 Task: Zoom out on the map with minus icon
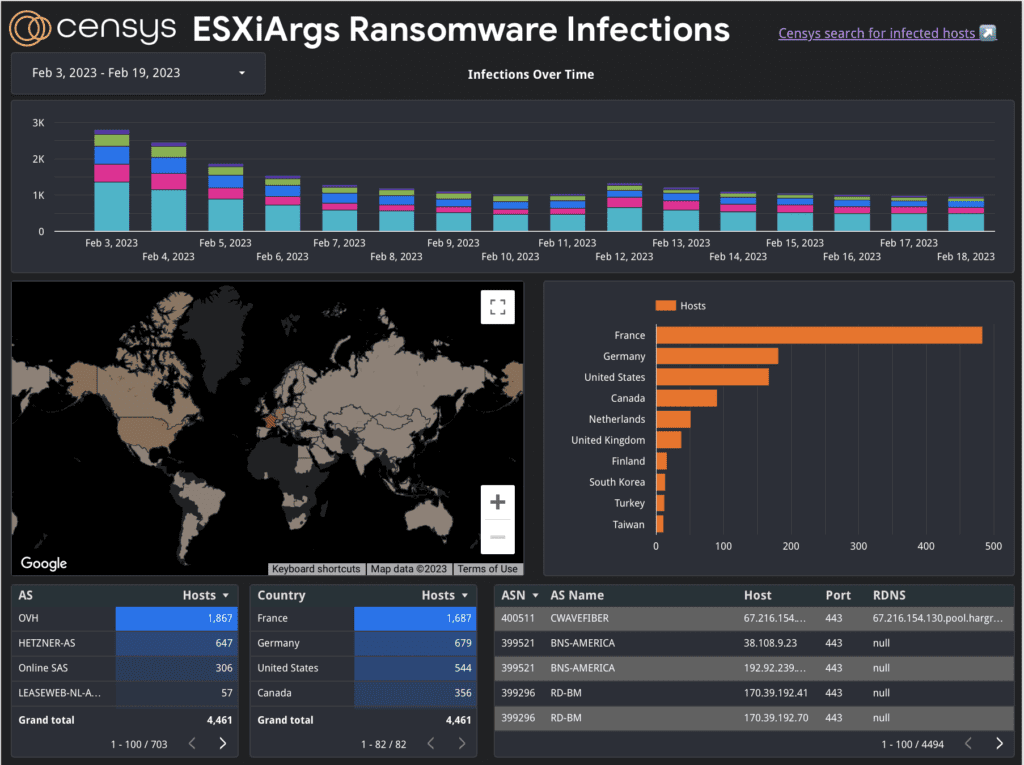click(497, 536)
